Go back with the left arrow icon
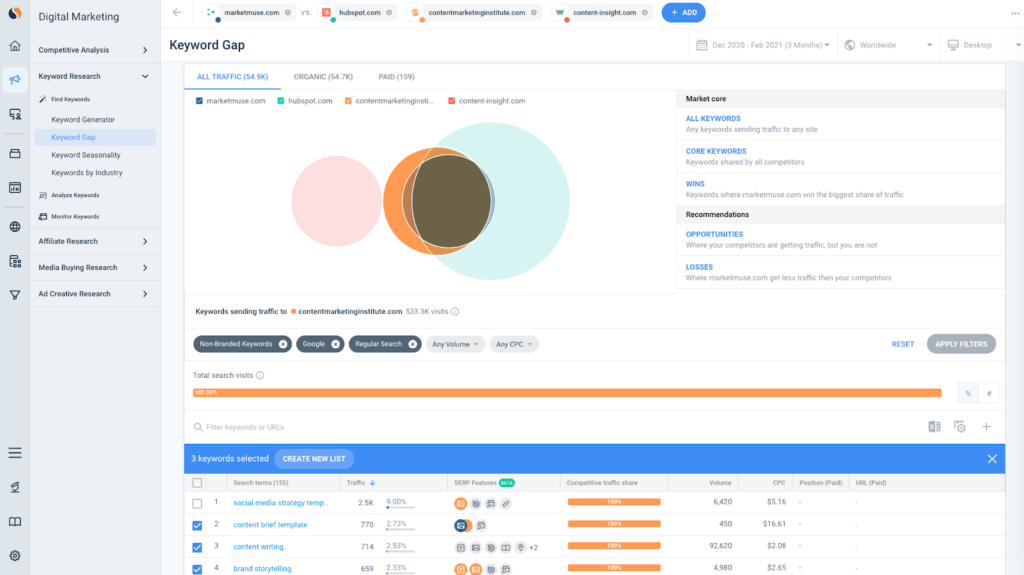Viewport: 1024px width, 575px height. (177, 12)
